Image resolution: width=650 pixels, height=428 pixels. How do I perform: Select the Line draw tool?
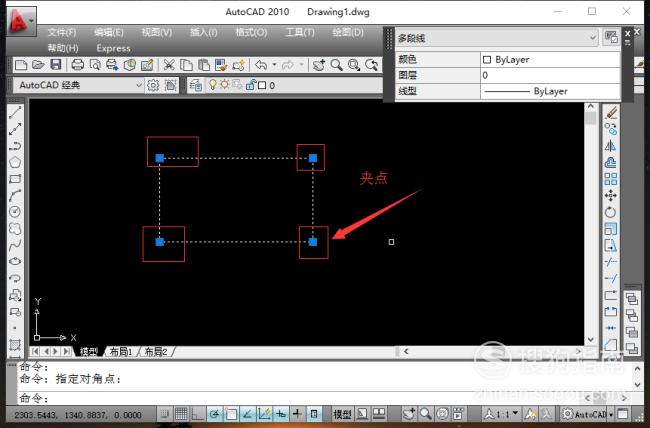(x=15, y=112)
